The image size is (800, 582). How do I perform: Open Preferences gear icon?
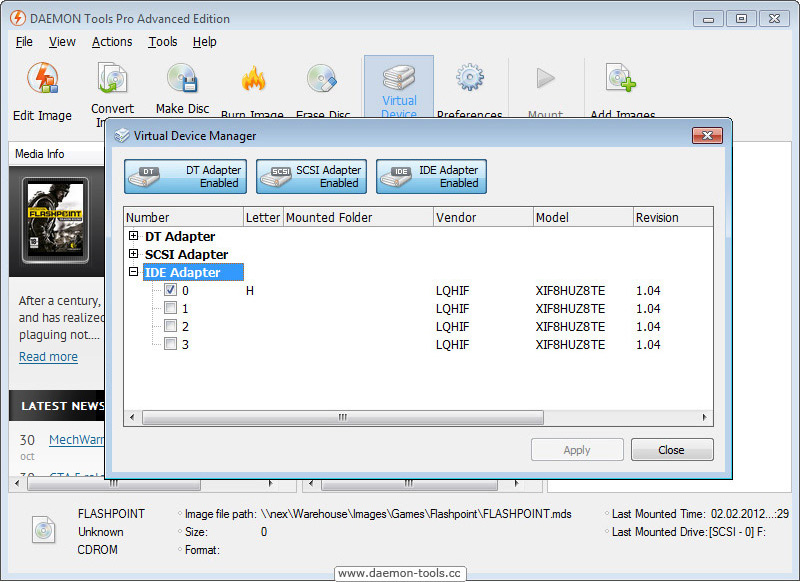[469, 78]
